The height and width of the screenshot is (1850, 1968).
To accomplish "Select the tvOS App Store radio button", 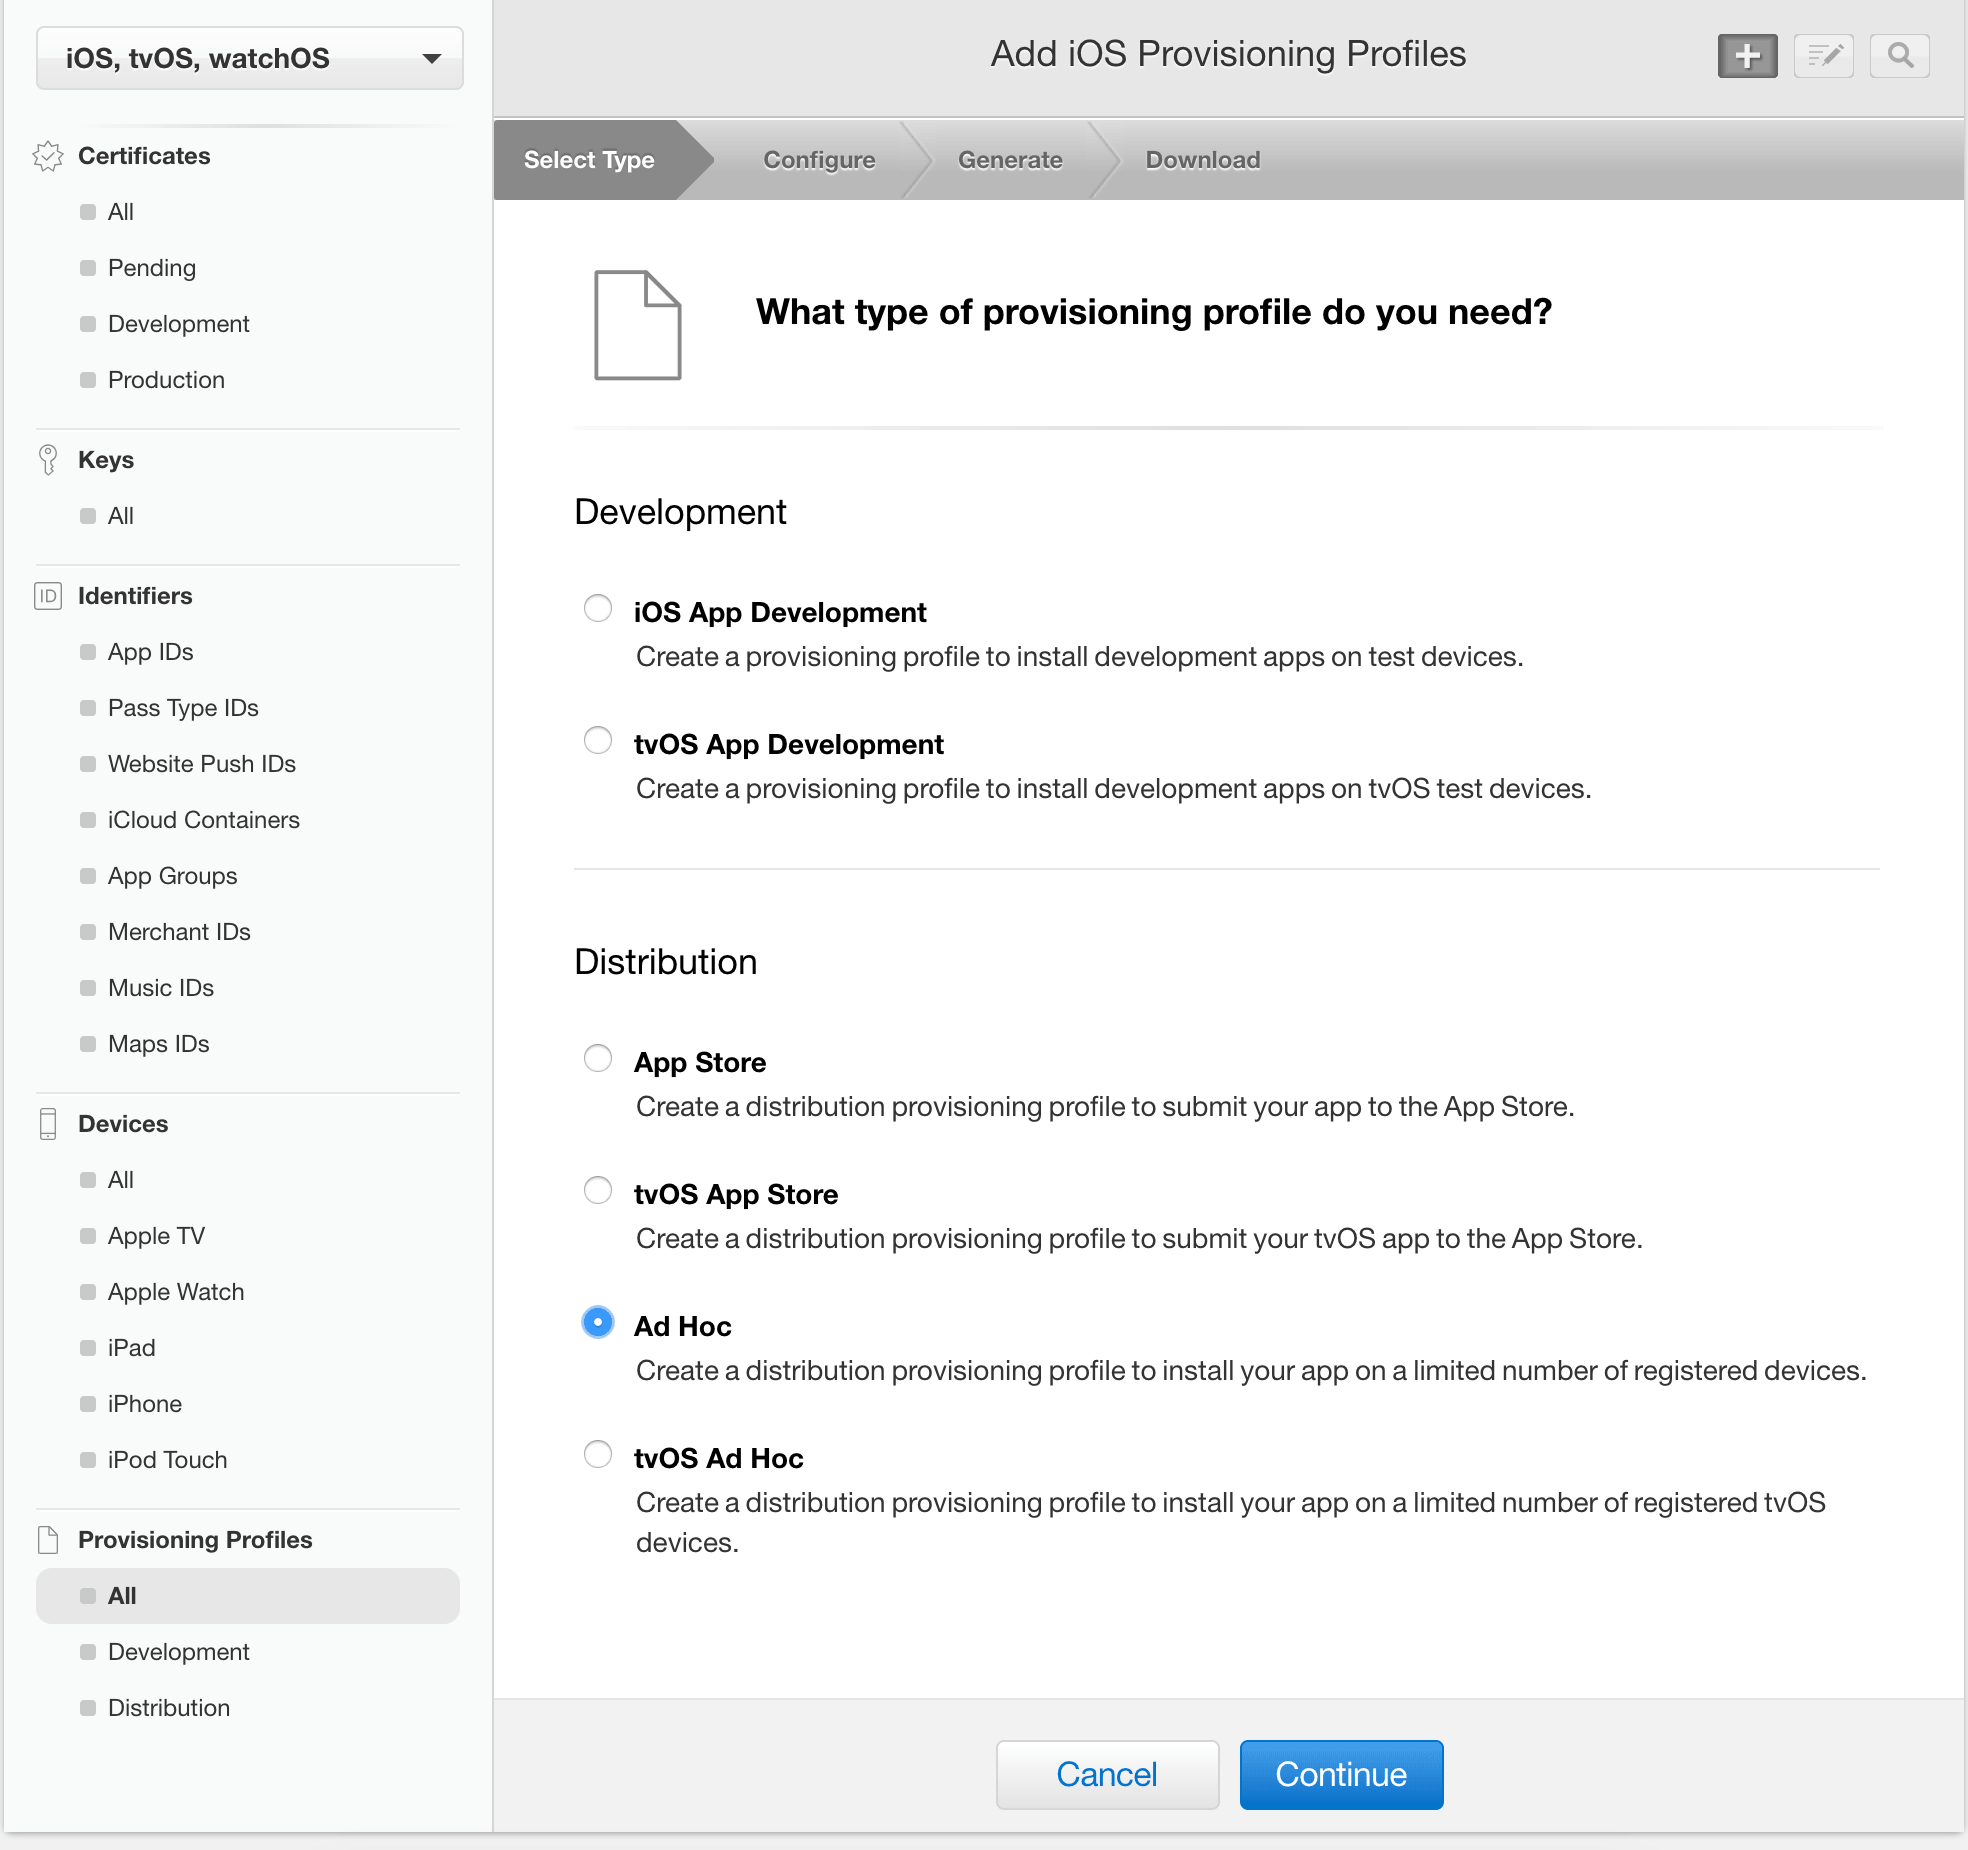I will coord(598,1190).
